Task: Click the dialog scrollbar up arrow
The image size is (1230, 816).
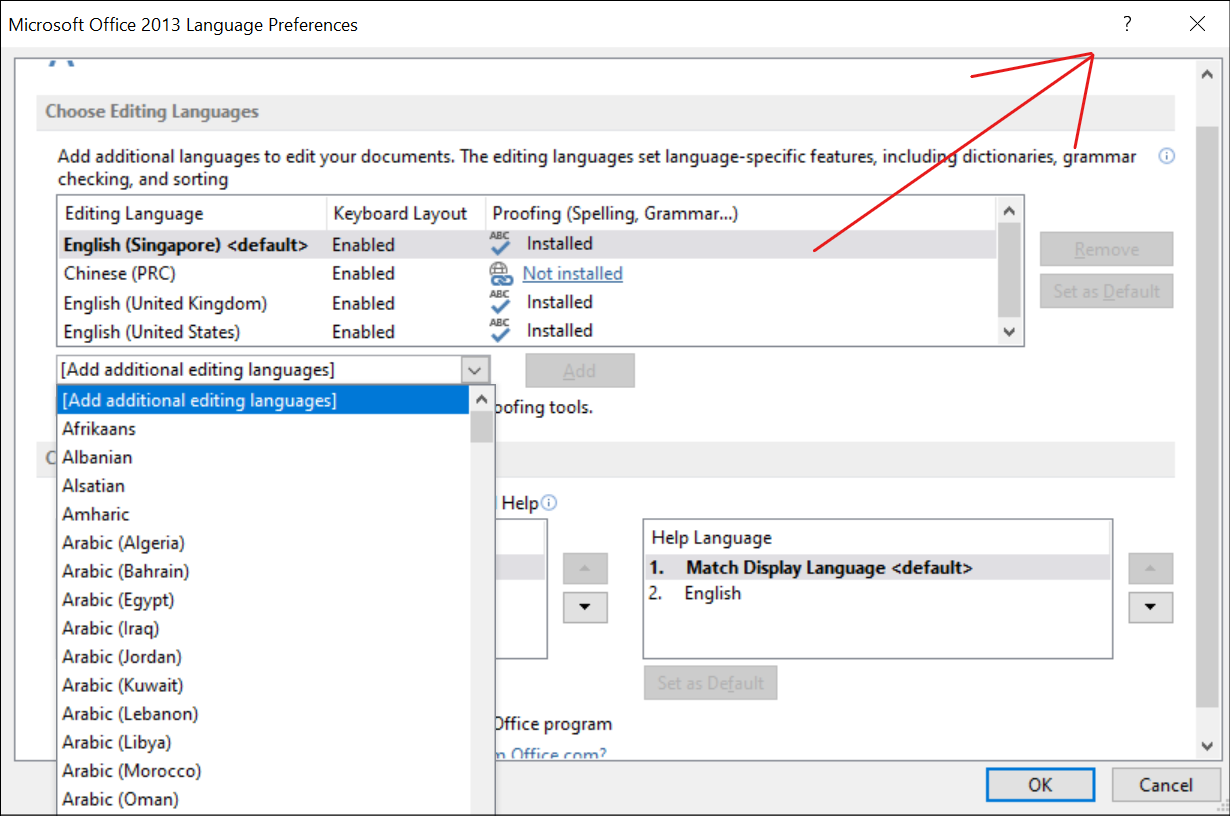Action: (1206, 74)
